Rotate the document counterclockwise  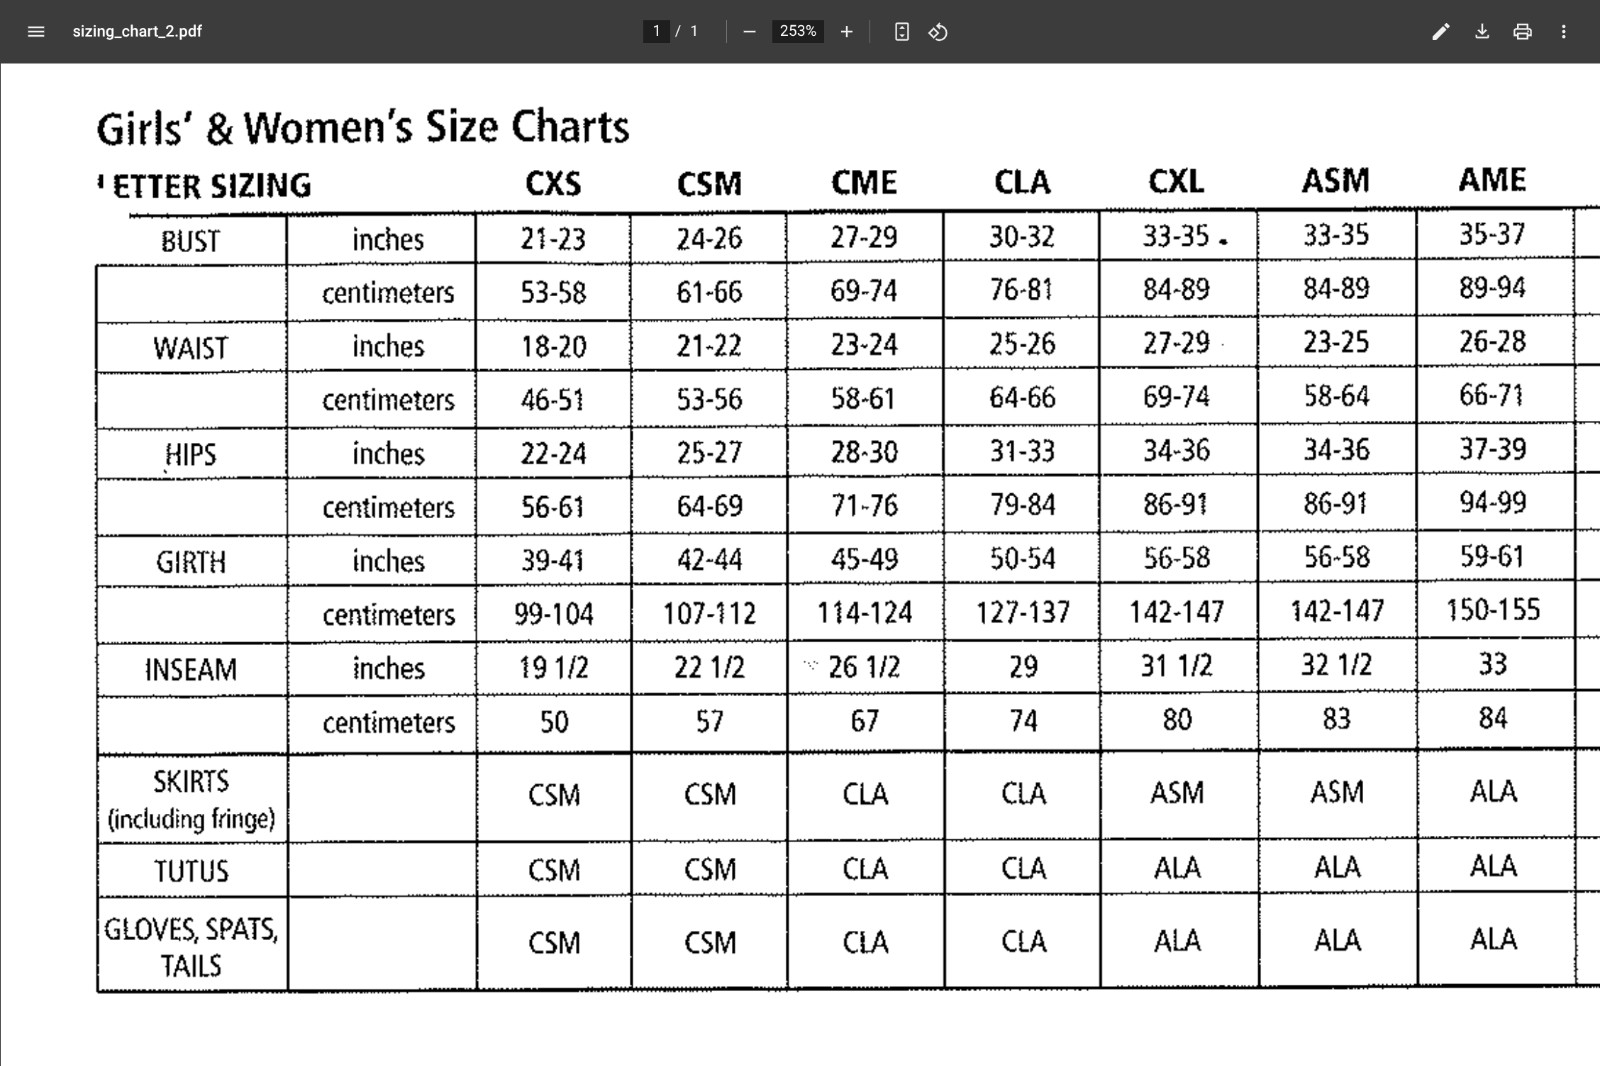(x=938, y=31)
